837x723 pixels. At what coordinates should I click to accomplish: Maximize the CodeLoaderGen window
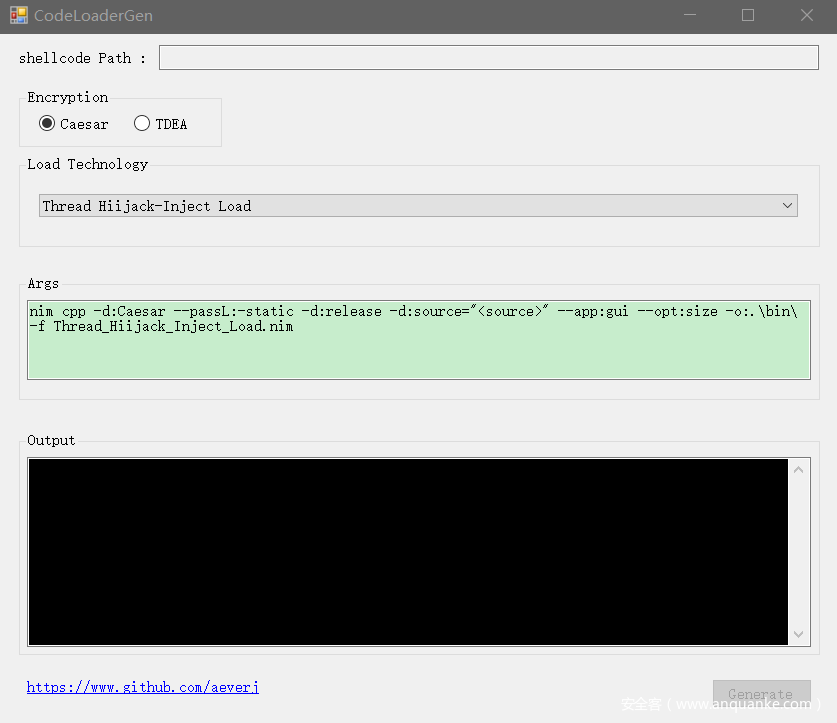click(748, 16)
